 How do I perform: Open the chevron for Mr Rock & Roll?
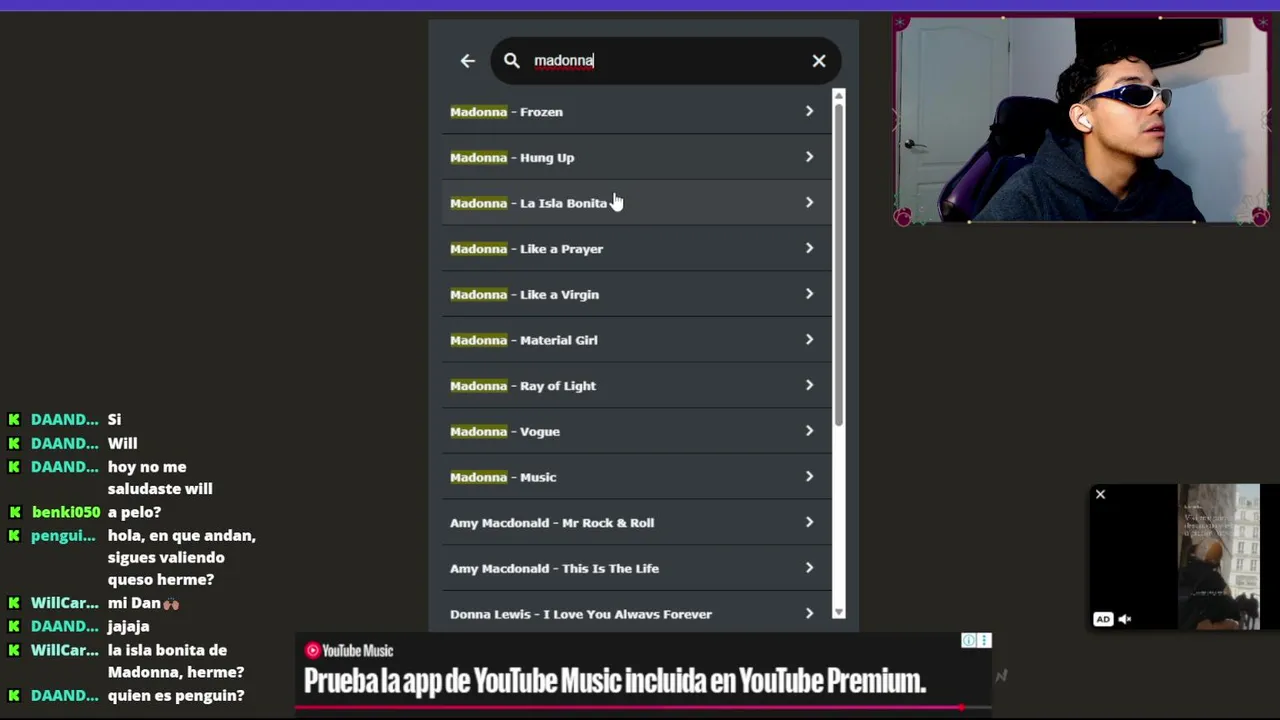(x=809, y=522)
